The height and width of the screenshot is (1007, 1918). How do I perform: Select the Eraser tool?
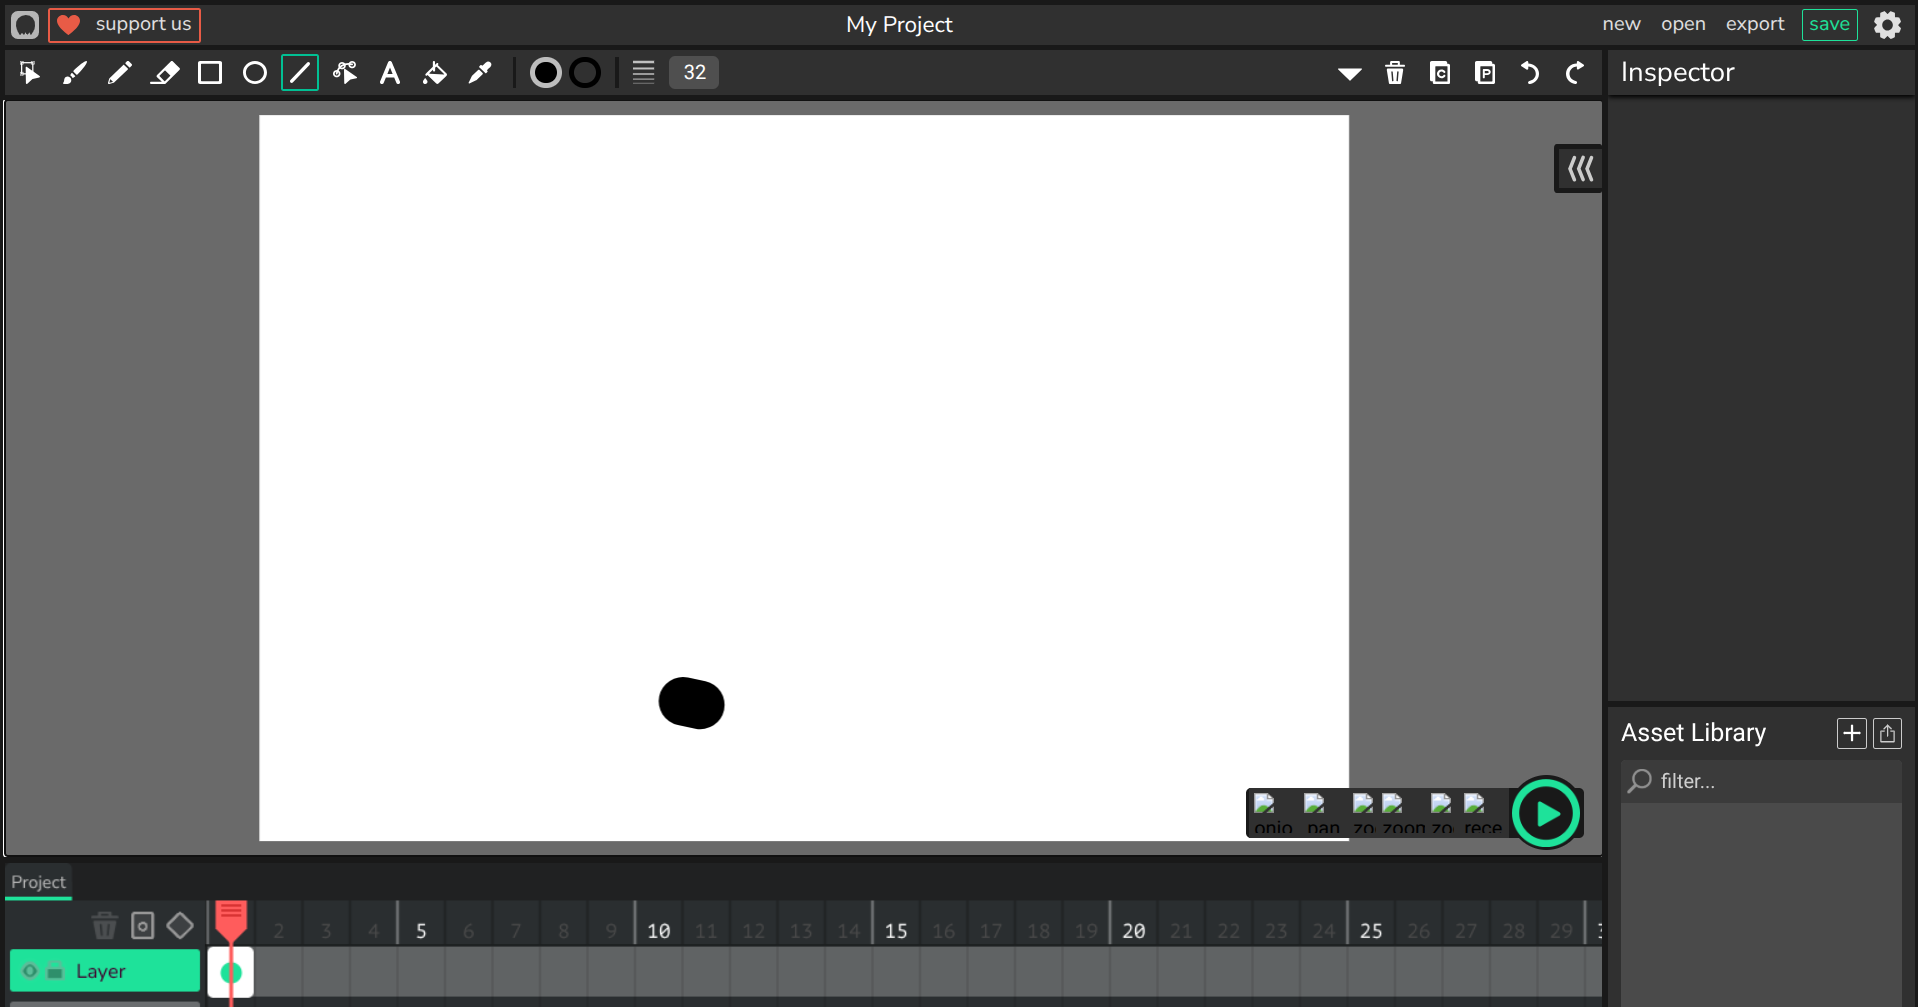pyautogui.click(x=165, y=73)
